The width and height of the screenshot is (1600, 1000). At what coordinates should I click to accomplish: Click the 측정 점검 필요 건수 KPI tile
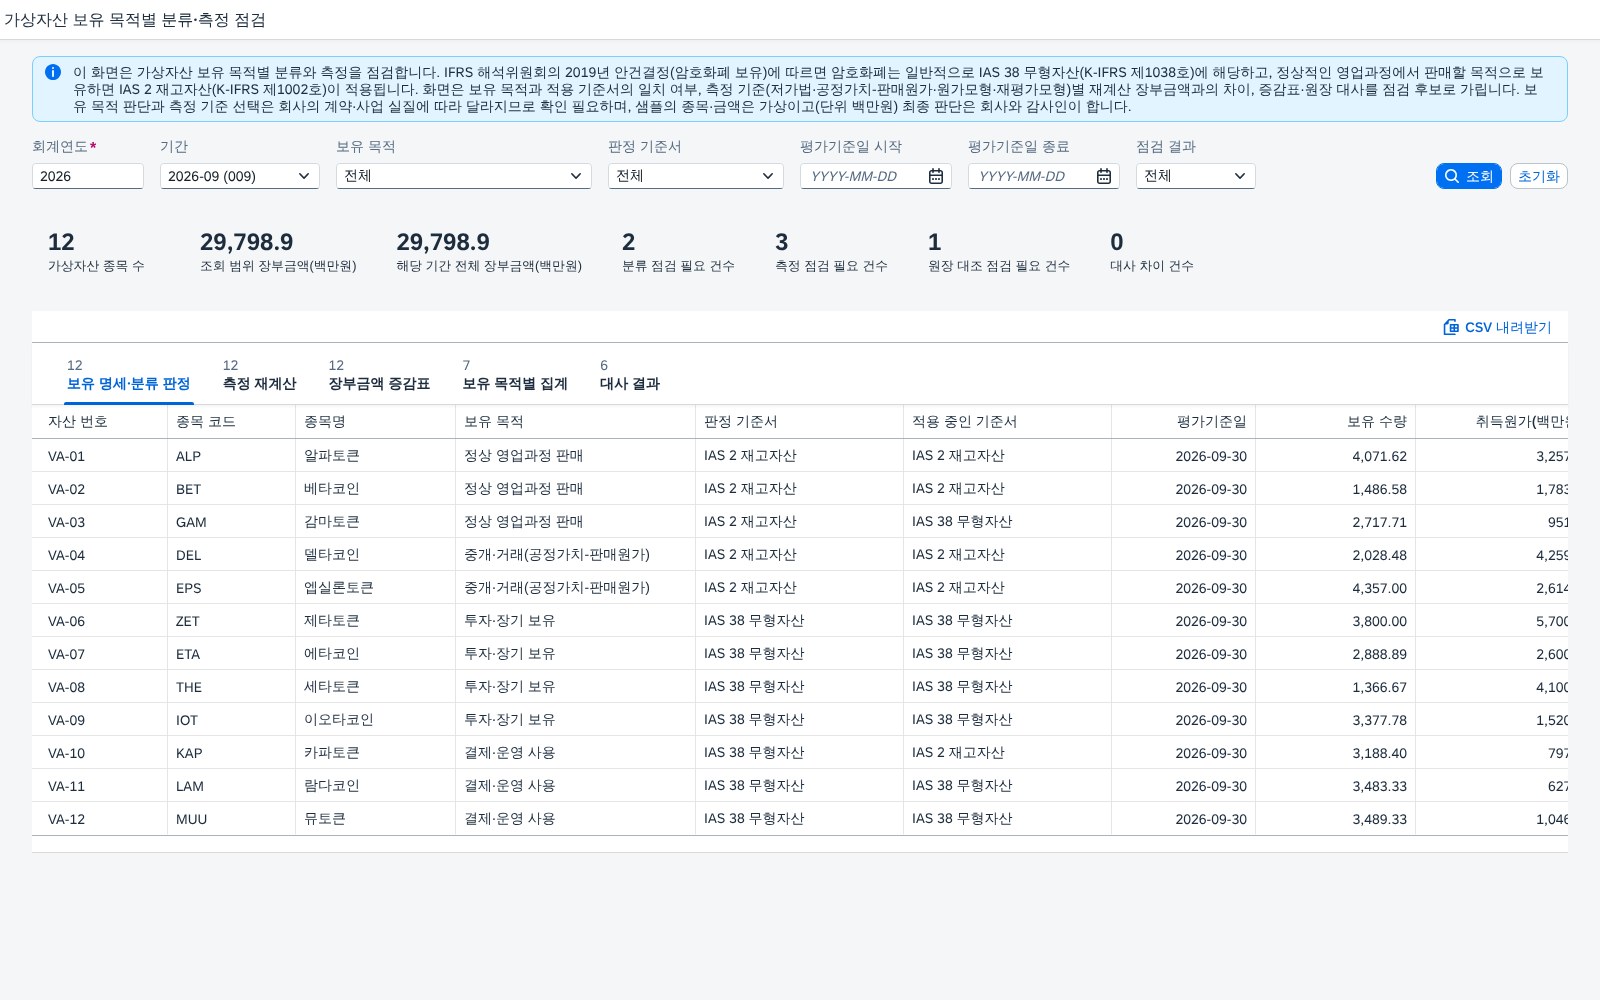[831, 252]
